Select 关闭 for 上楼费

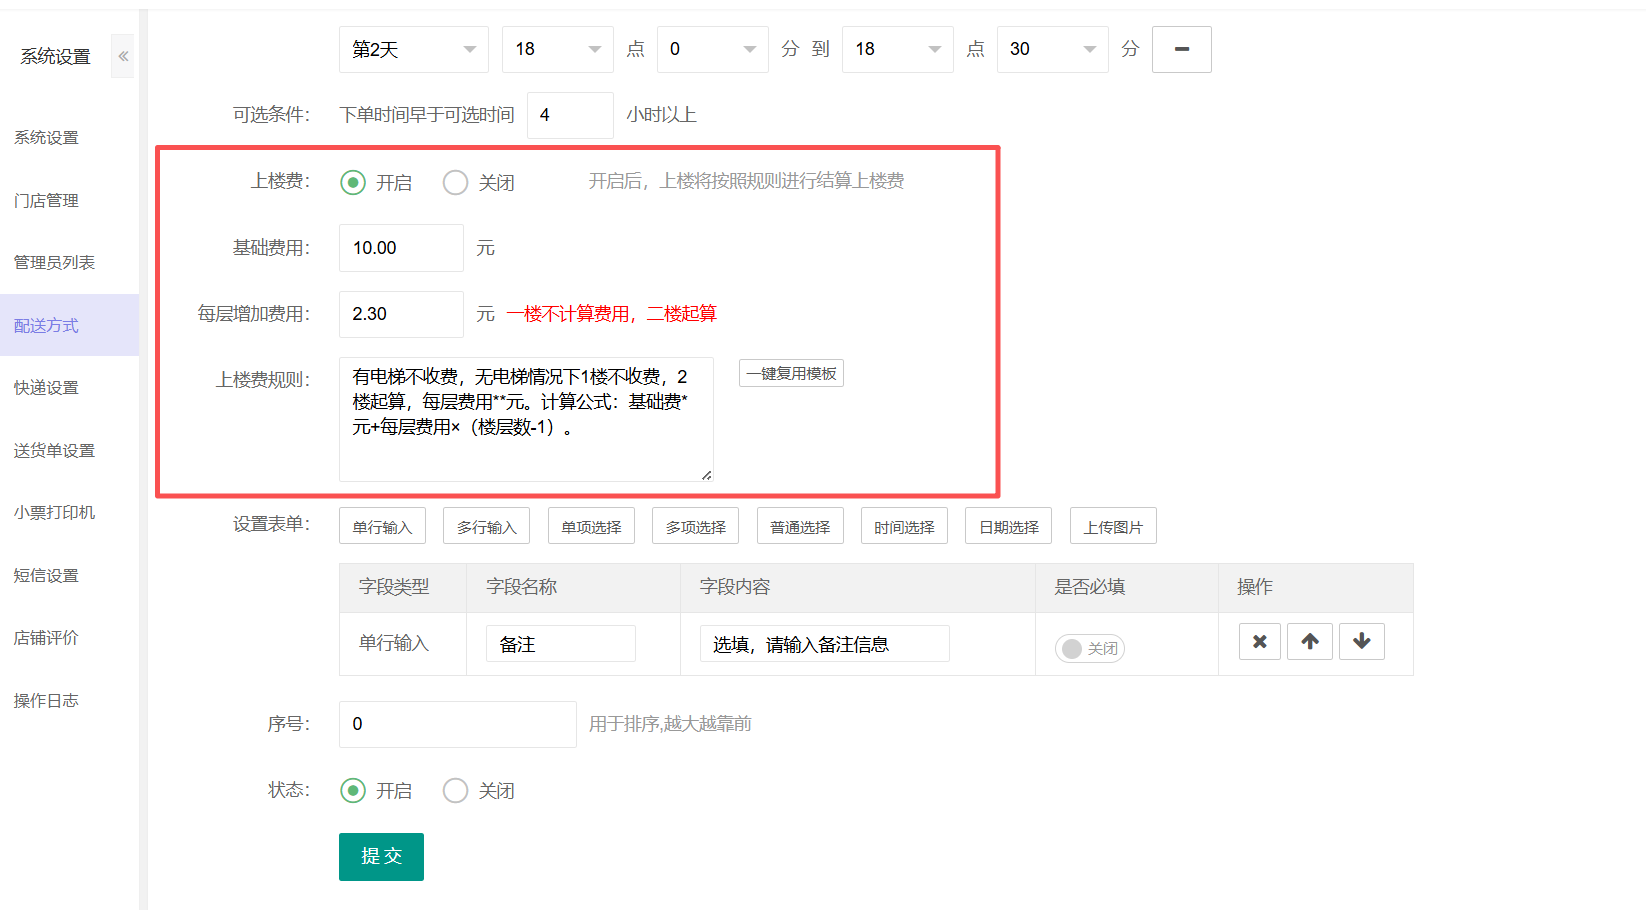click(x=455, y=183)
